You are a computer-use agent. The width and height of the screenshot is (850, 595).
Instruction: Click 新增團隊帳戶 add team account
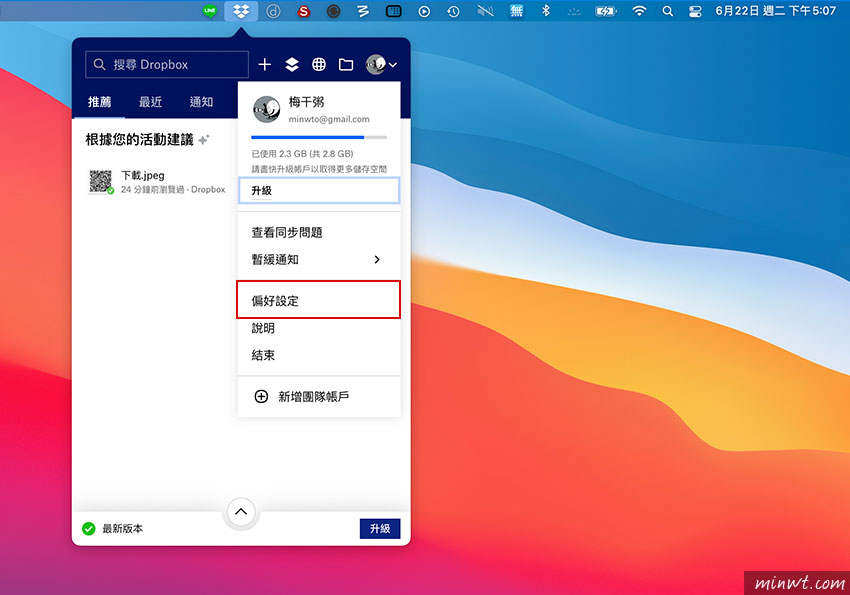coord(319,397)
